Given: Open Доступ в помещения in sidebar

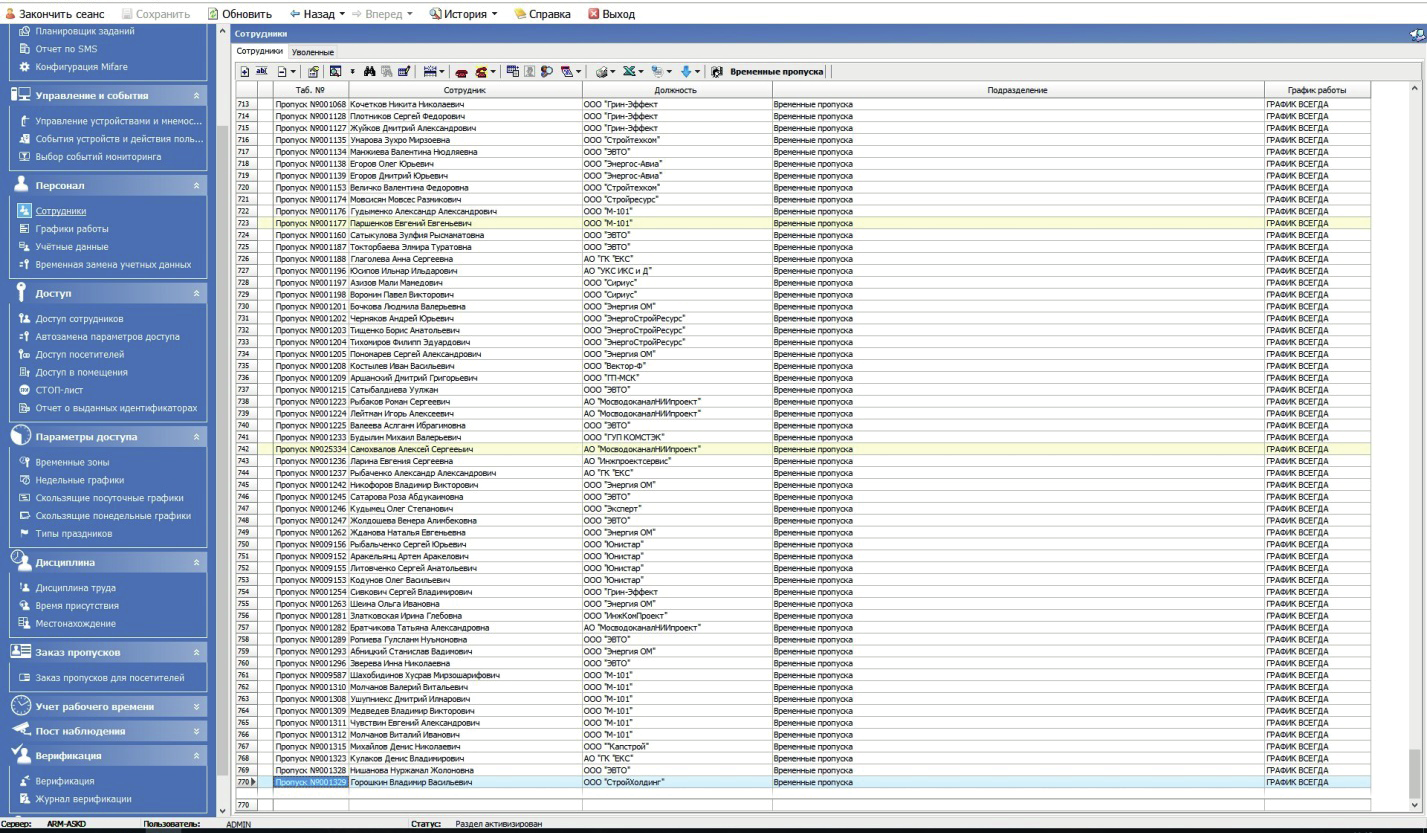Looking at the screenshot, I should point(80,372).
